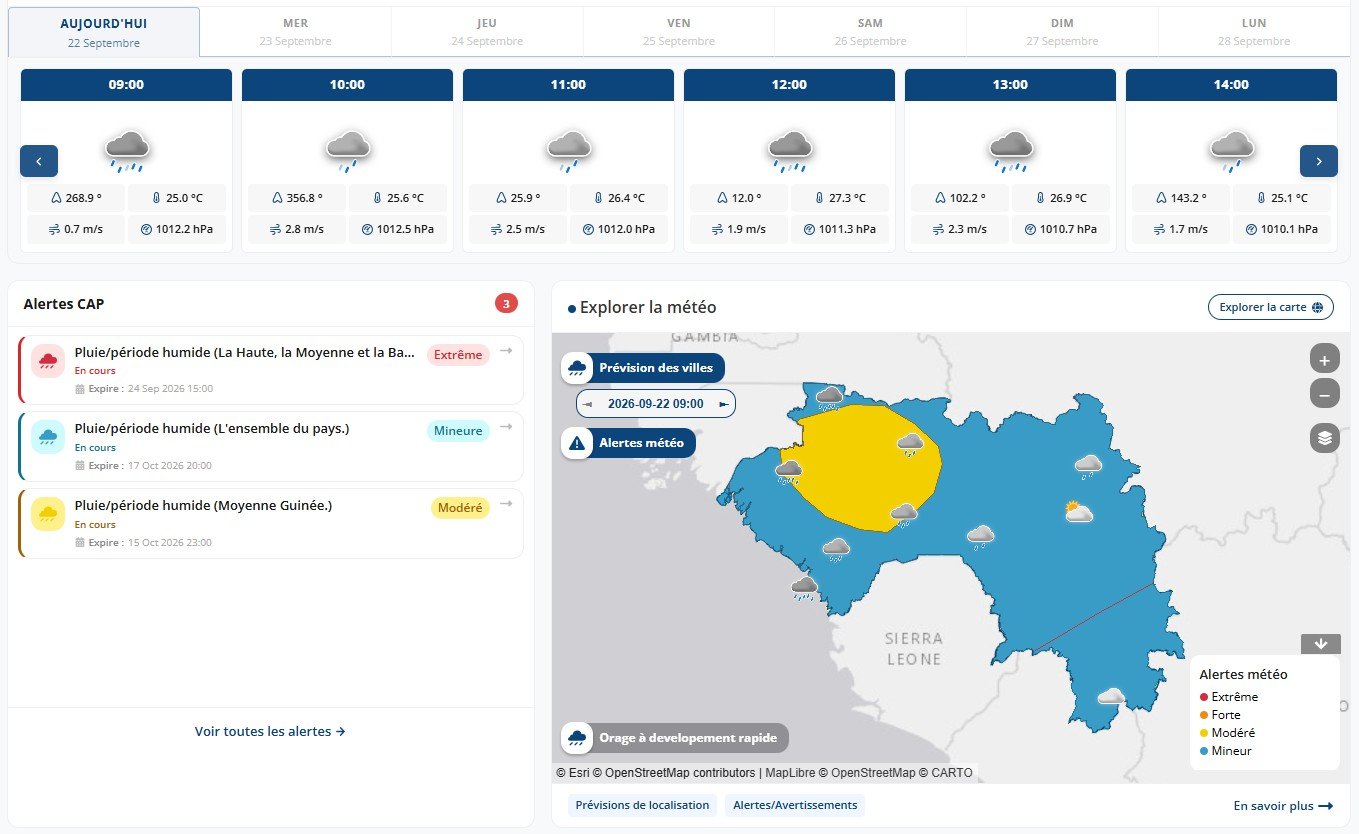Click the 2026-09-22 09:00 time label

pos(656,404)
